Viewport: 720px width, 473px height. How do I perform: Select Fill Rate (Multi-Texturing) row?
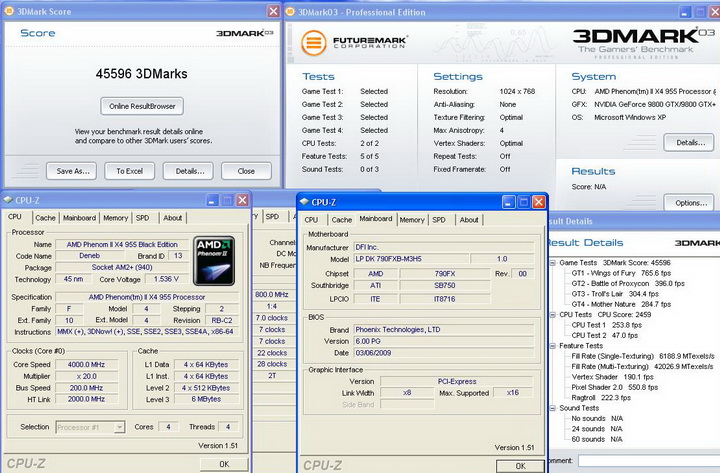point(643,366)
